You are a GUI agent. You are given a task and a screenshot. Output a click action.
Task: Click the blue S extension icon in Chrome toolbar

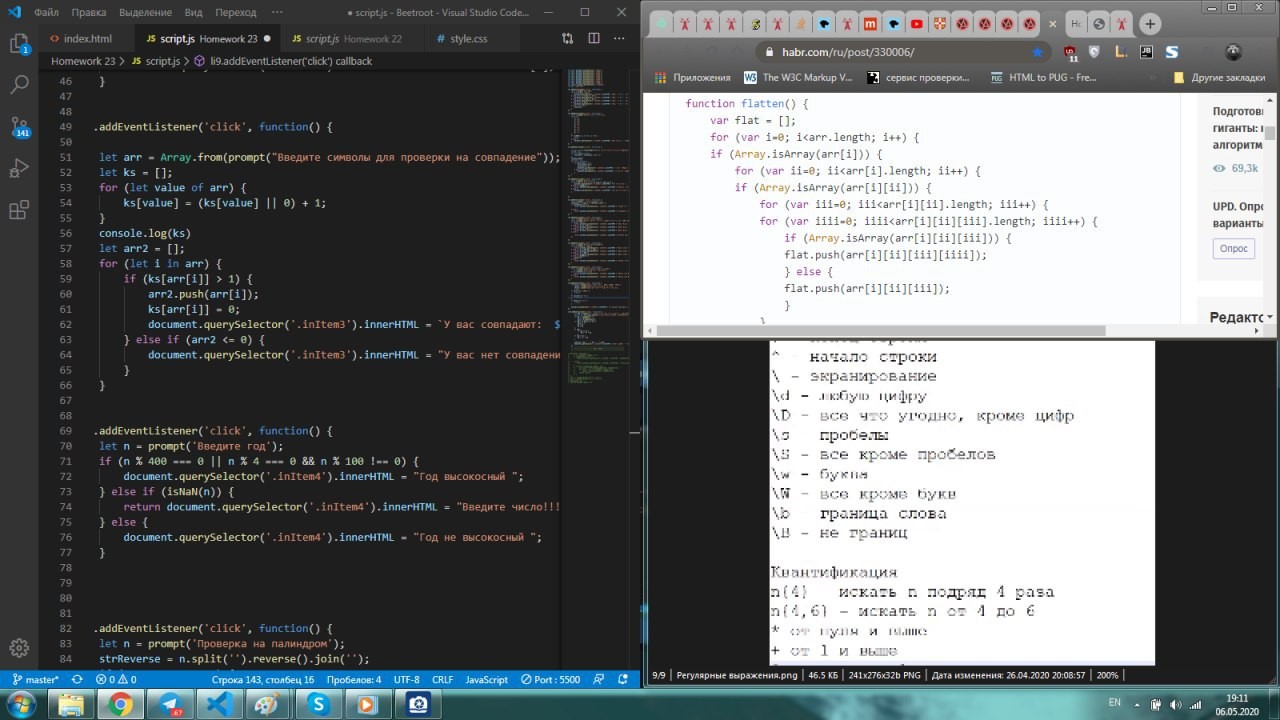pyautogui.click(x=1171, y=52)
